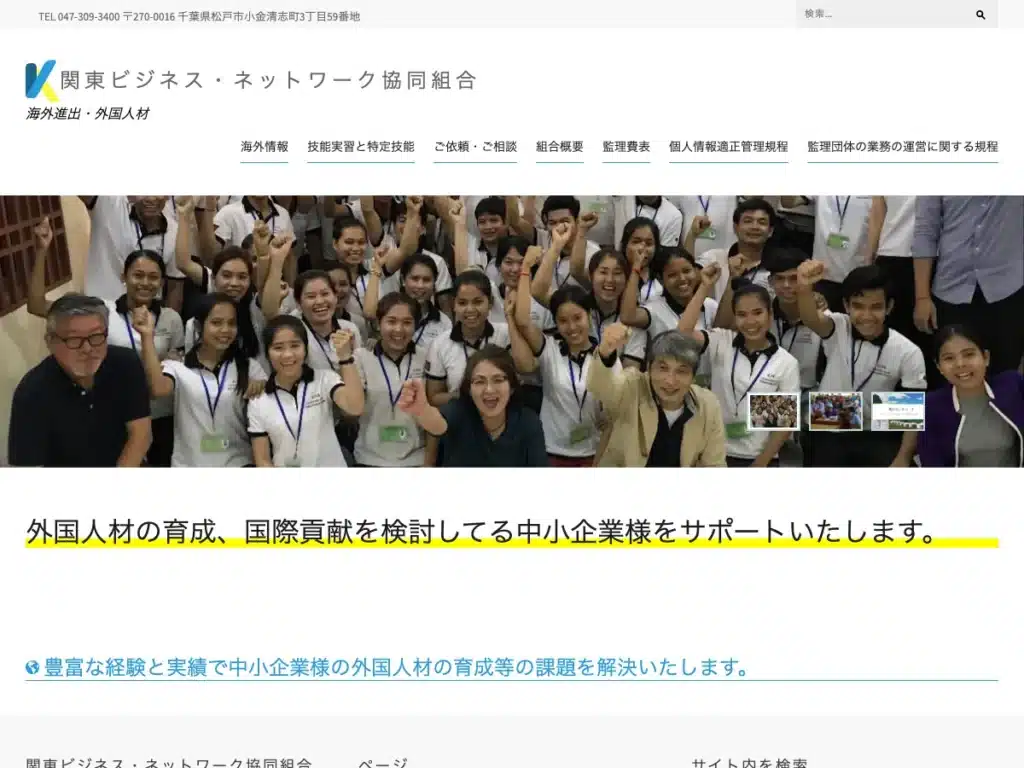Viewport: 1024px width, 768px height.
Task: Open the 技能実習と特定技能 menu item
Action: 361,147
